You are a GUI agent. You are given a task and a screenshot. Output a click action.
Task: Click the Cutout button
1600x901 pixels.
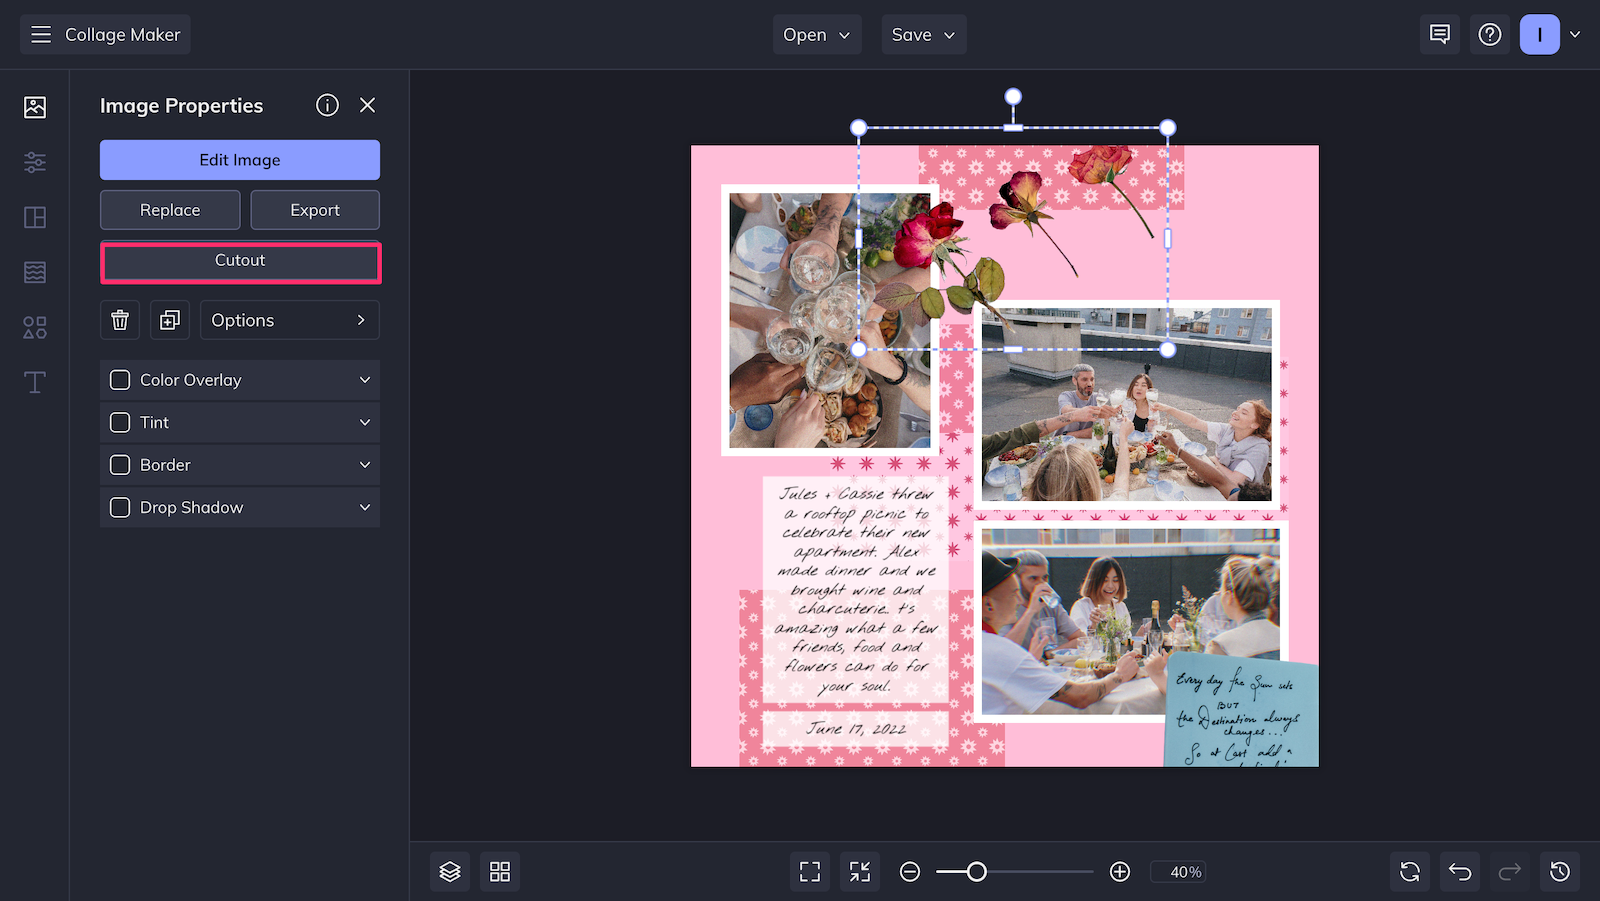pos(239,260)
